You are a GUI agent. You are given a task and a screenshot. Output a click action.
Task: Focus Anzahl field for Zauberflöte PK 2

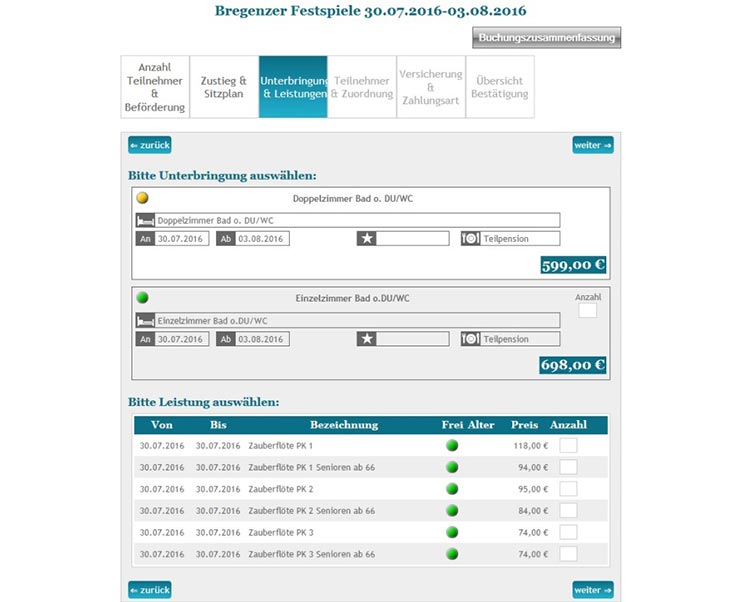(568, 489)
